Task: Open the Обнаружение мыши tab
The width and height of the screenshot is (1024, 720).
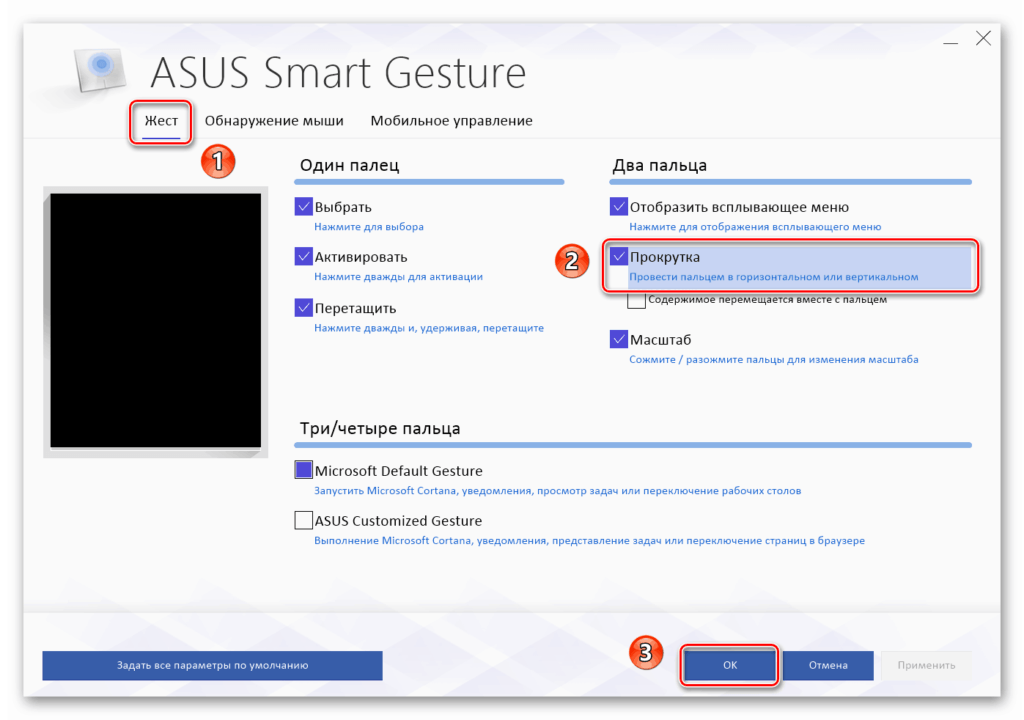Action: point(274,121)
